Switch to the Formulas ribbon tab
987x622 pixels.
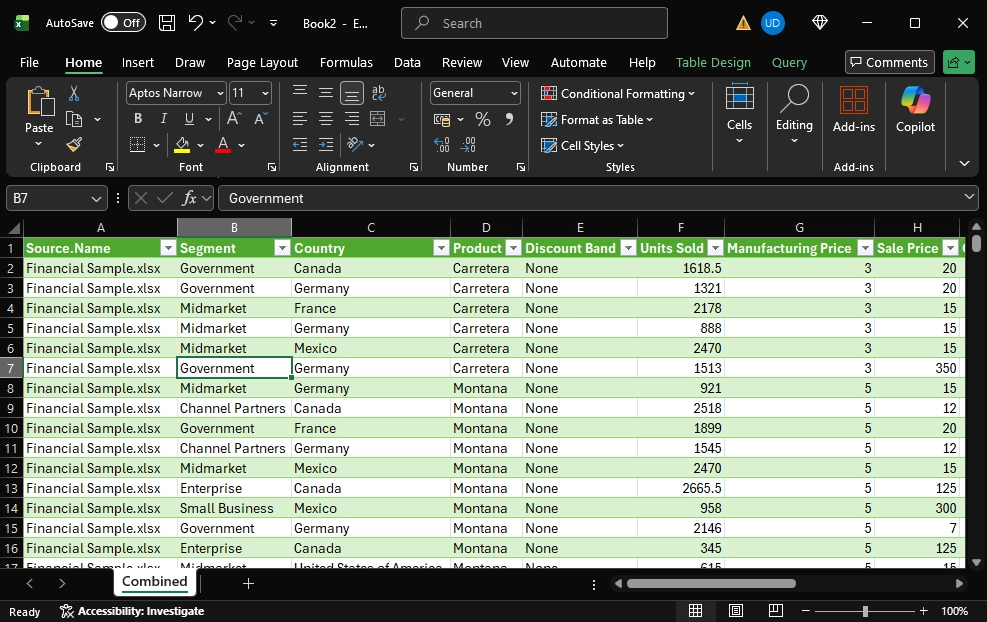click(346, 62)
